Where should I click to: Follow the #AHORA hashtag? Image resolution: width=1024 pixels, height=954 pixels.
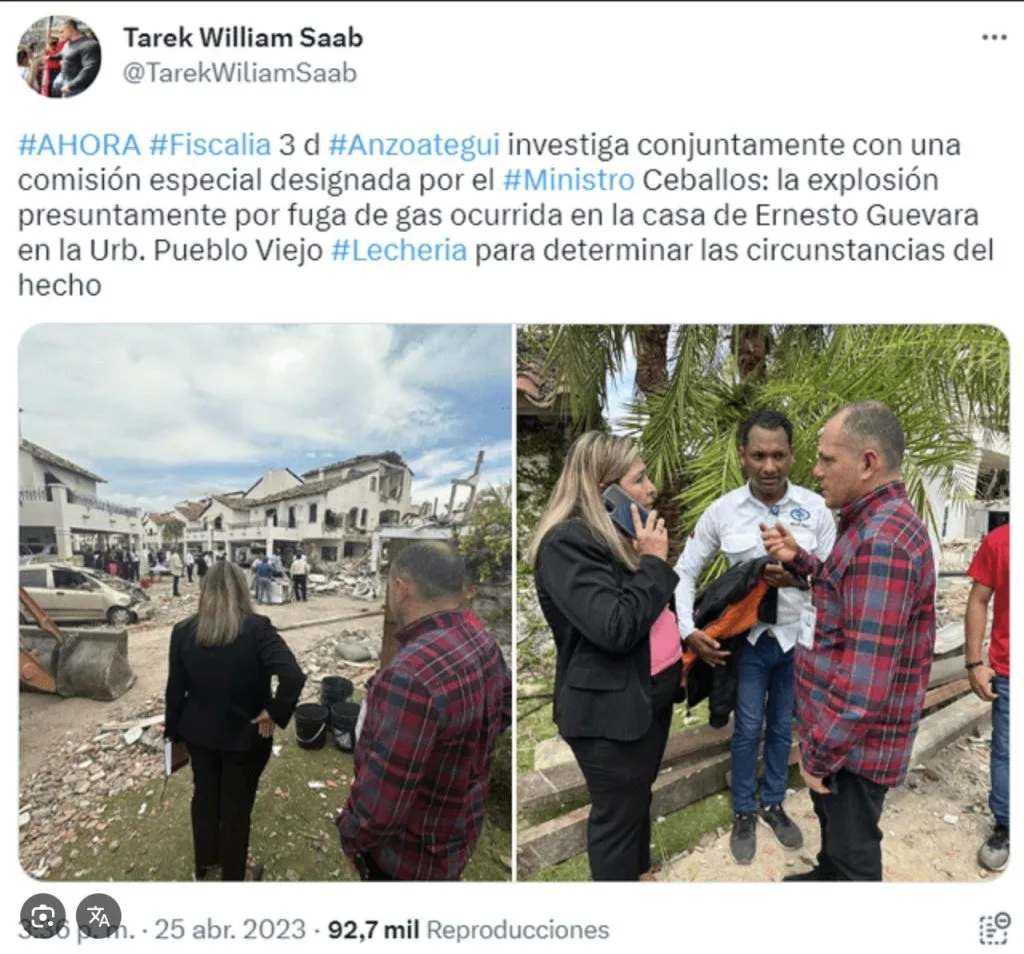tap(79, 144)
